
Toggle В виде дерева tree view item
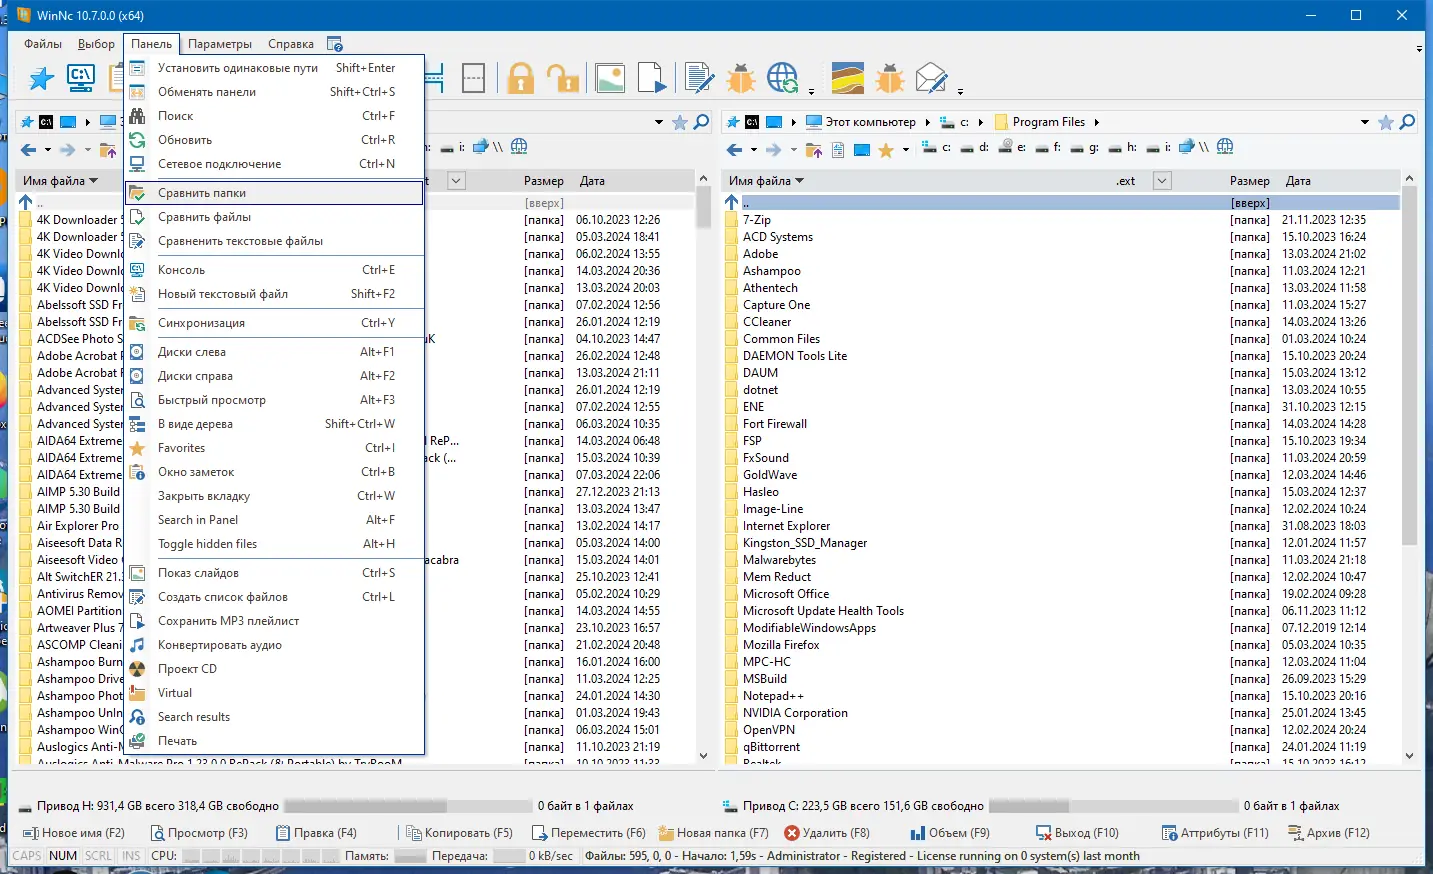[275, 424]
